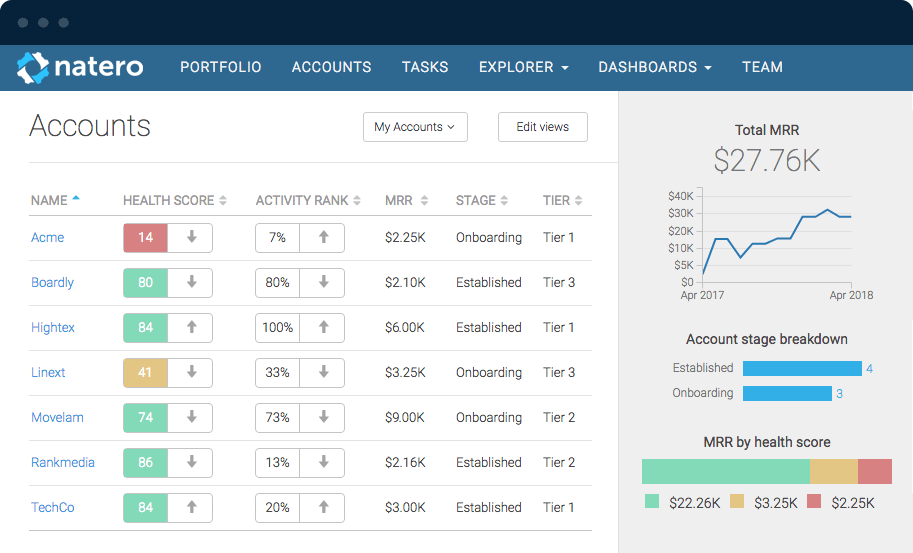Open the Tasks nav item
The height and width of the screenshot is (553, 913).
(425, 68)
